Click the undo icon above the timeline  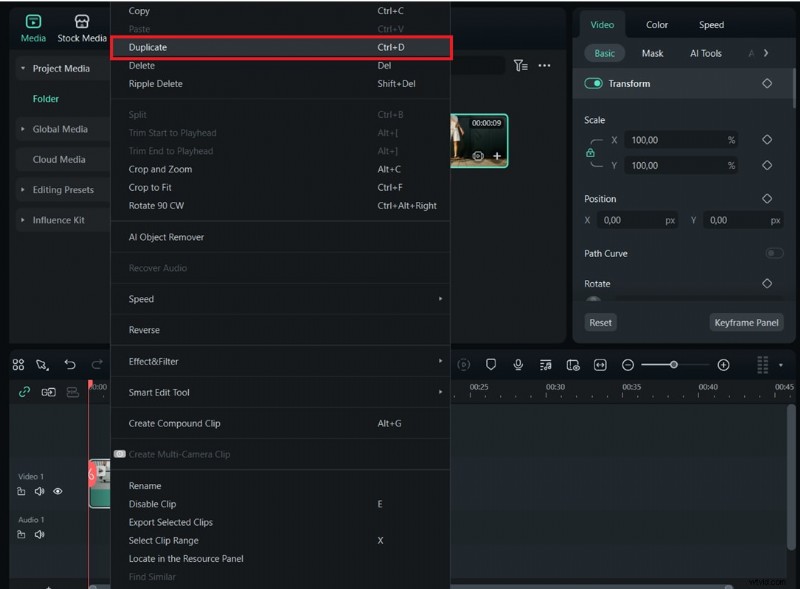pyautogui.click(x=68, y=364)
